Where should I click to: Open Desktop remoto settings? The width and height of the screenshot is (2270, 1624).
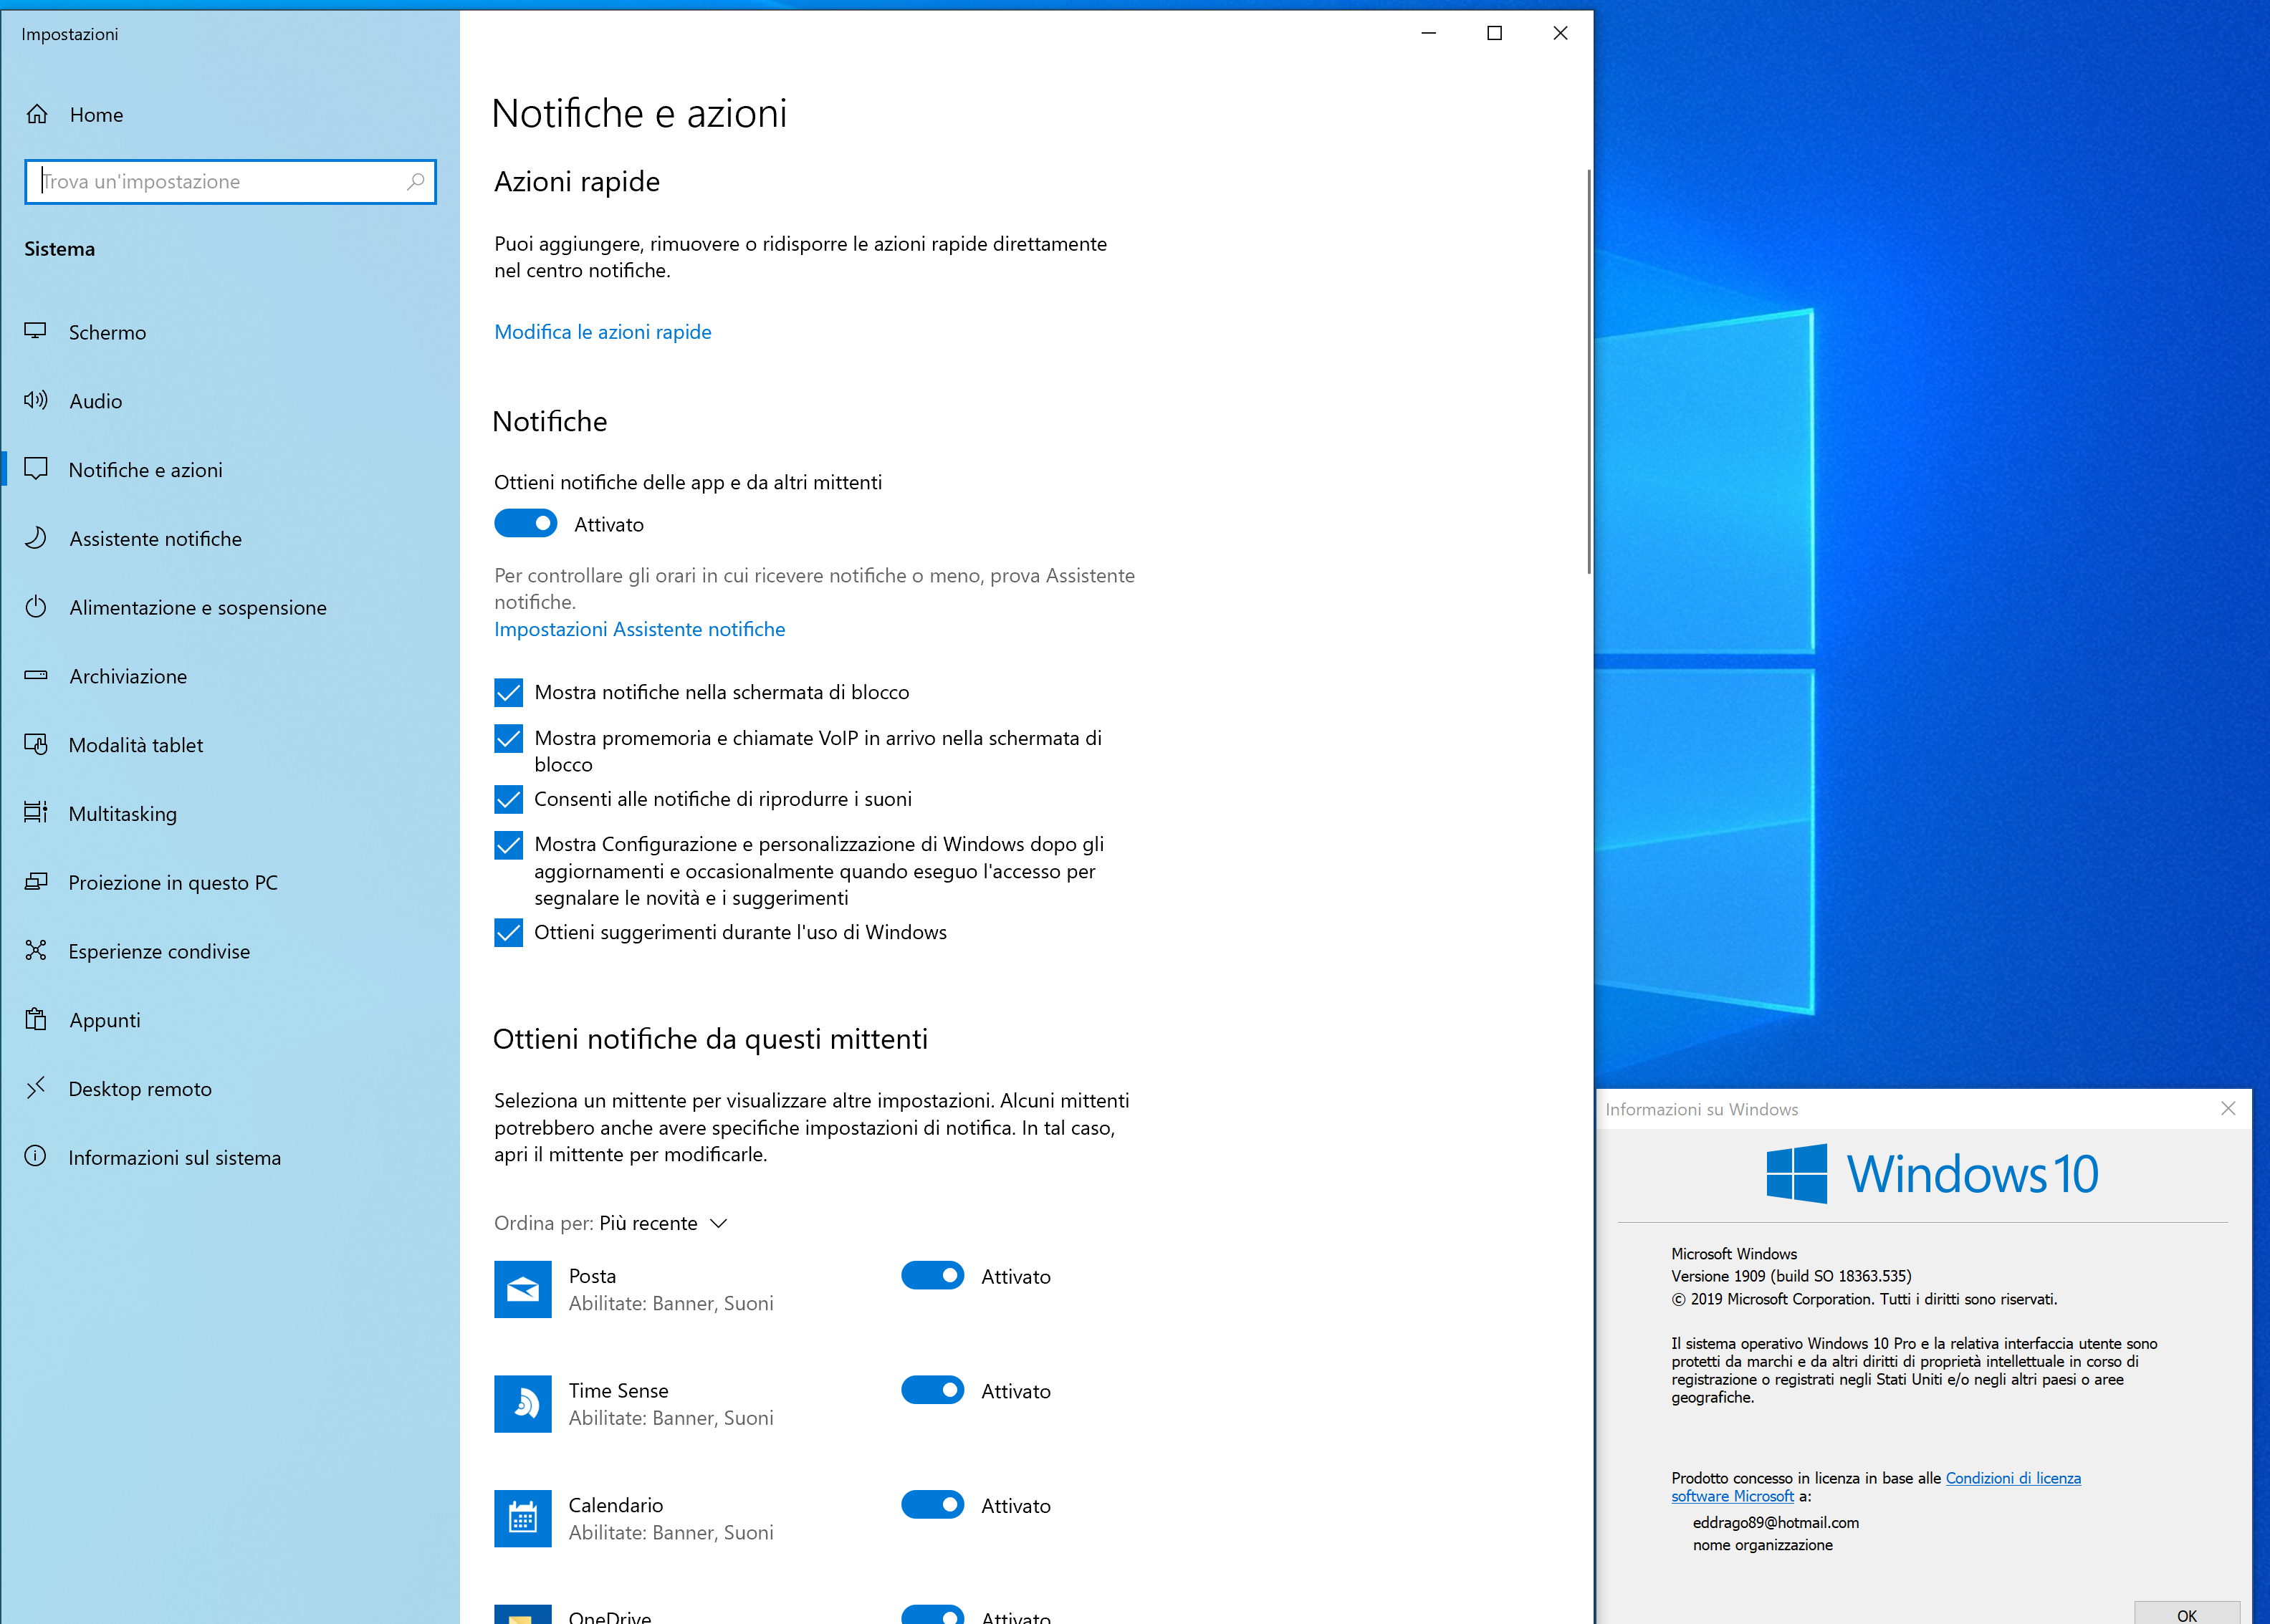230,1088
